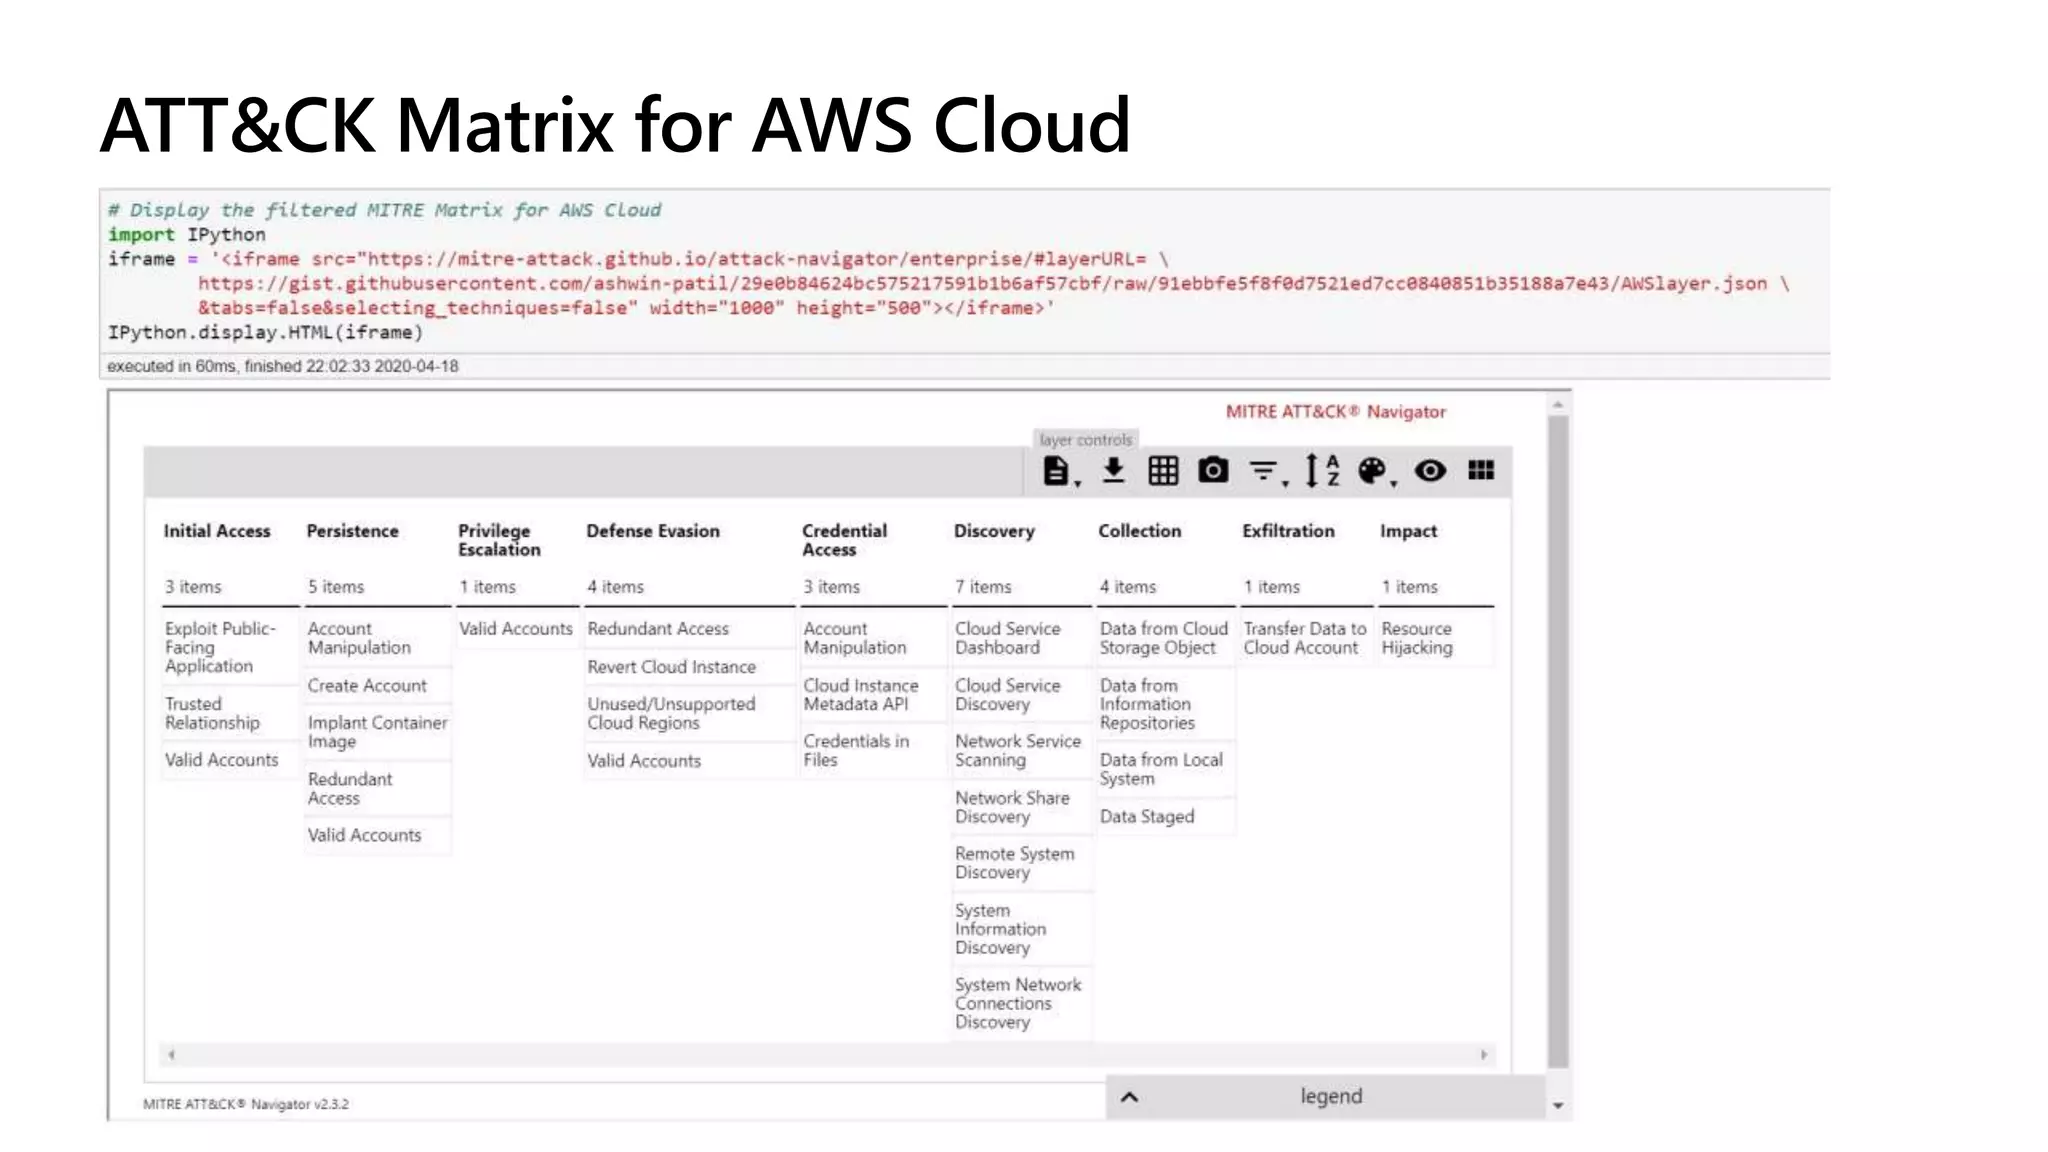Click Create Account technique
The width and height of the screenshot is (2048, 1152).
click(x=377, y=686)
